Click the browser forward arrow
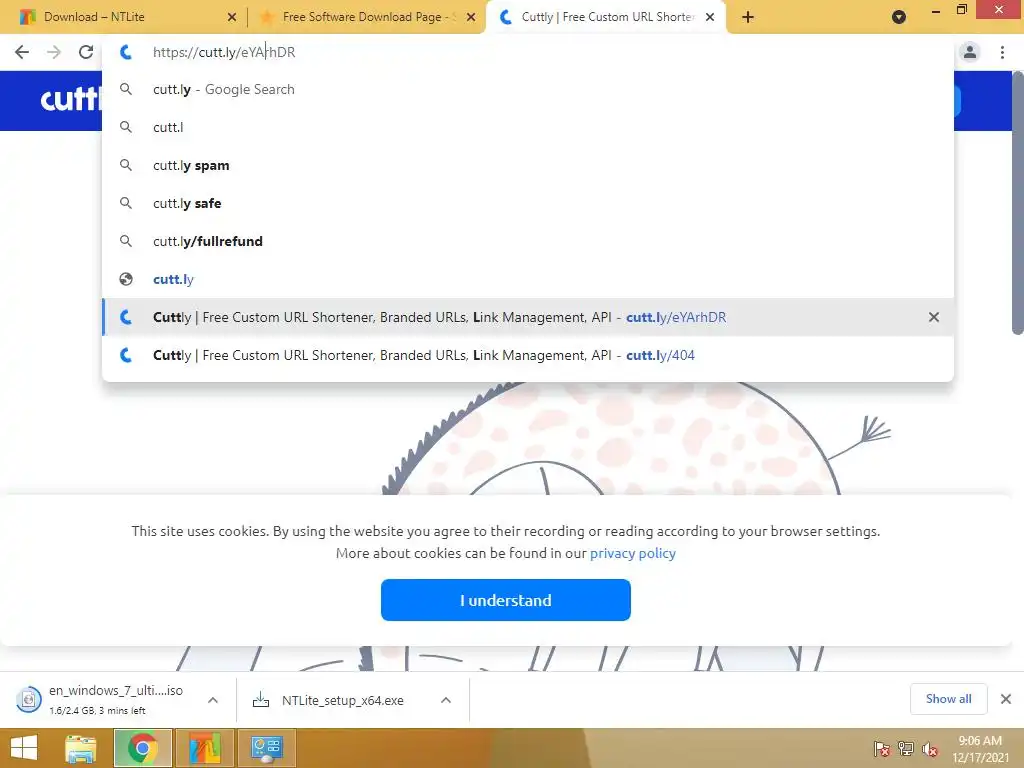 pos(54,52)
